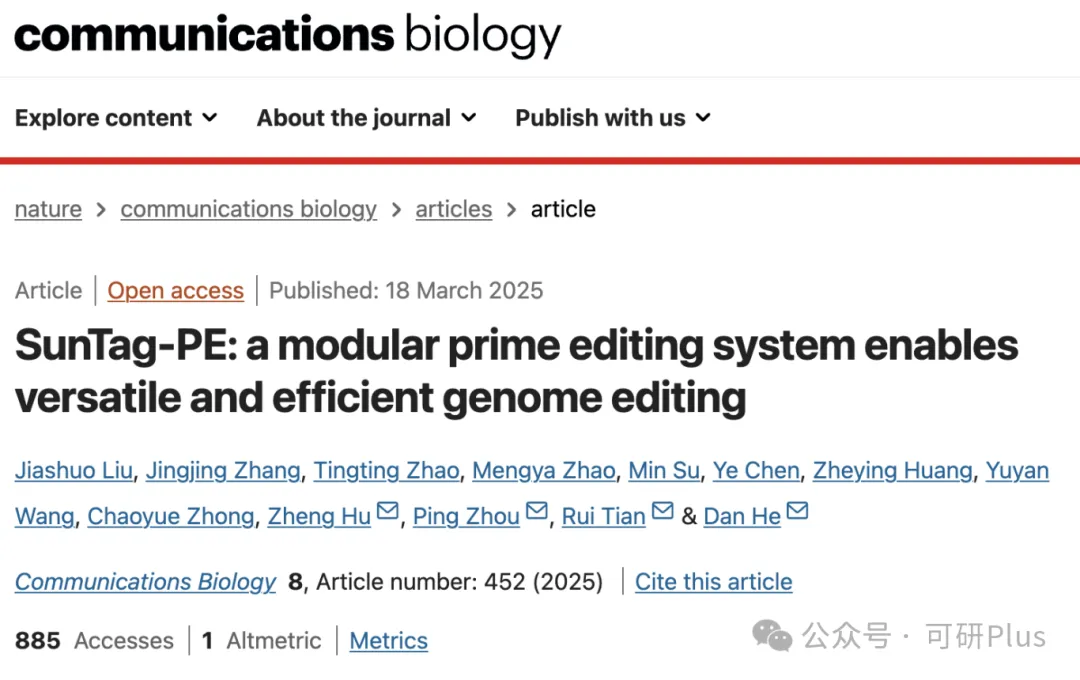Open author Chaoyue Zhong's link
Image resolution: width=1080 pixels, height=680 pixels.
pos(171,517)
